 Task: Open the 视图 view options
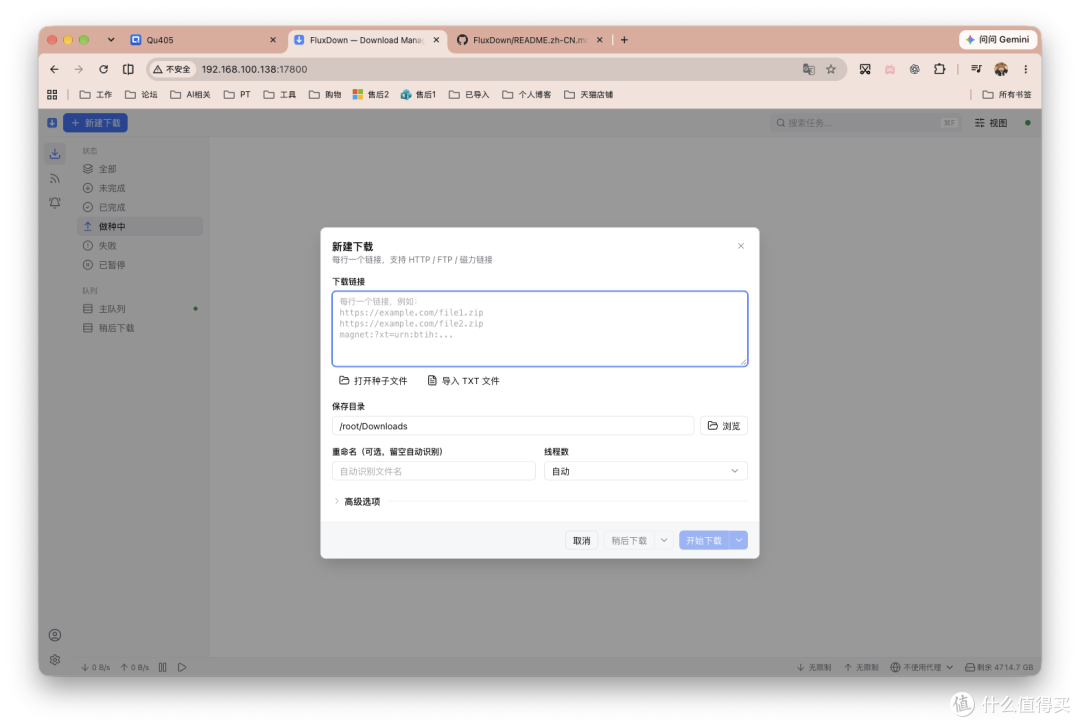tap(991, 123)
